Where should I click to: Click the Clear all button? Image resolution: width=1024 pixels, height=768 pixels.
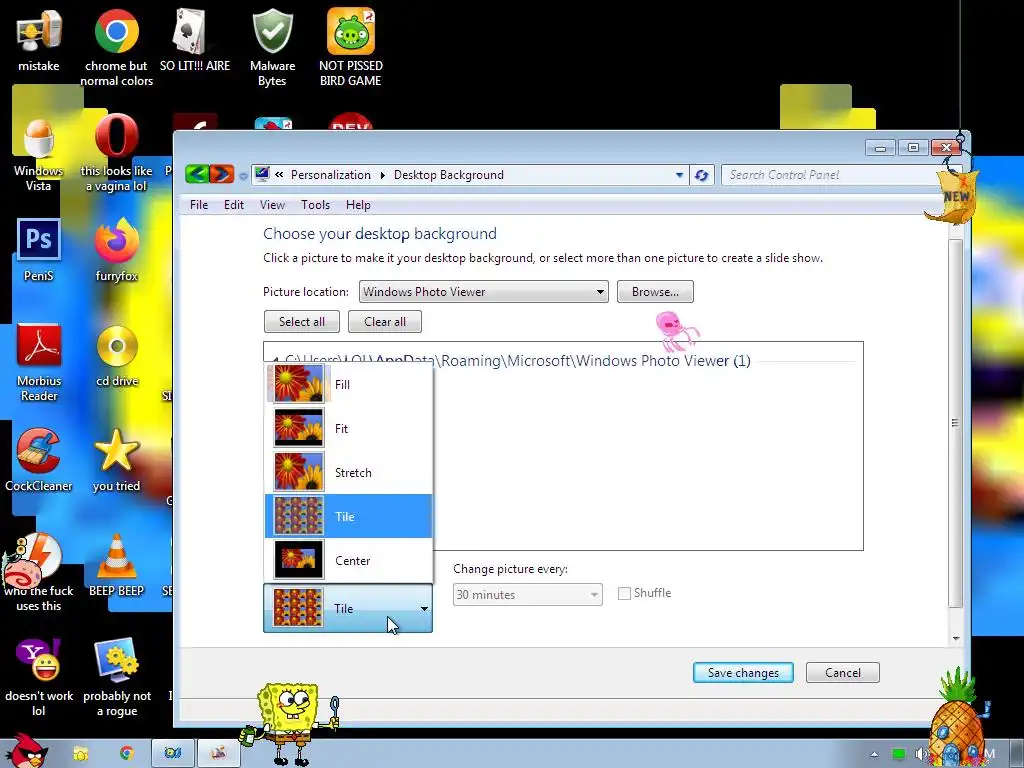(385, 321)
